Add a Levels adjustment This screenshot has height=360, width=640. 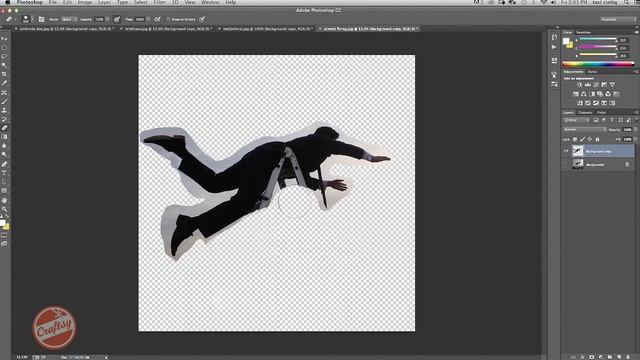[588, 85]
